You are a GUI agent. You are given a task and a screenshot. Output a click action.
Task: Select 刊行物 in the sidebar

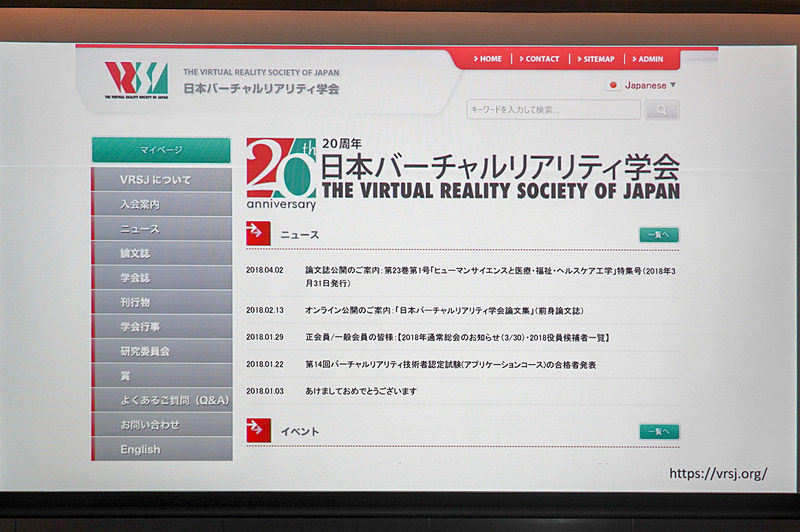tap(162, 302)
